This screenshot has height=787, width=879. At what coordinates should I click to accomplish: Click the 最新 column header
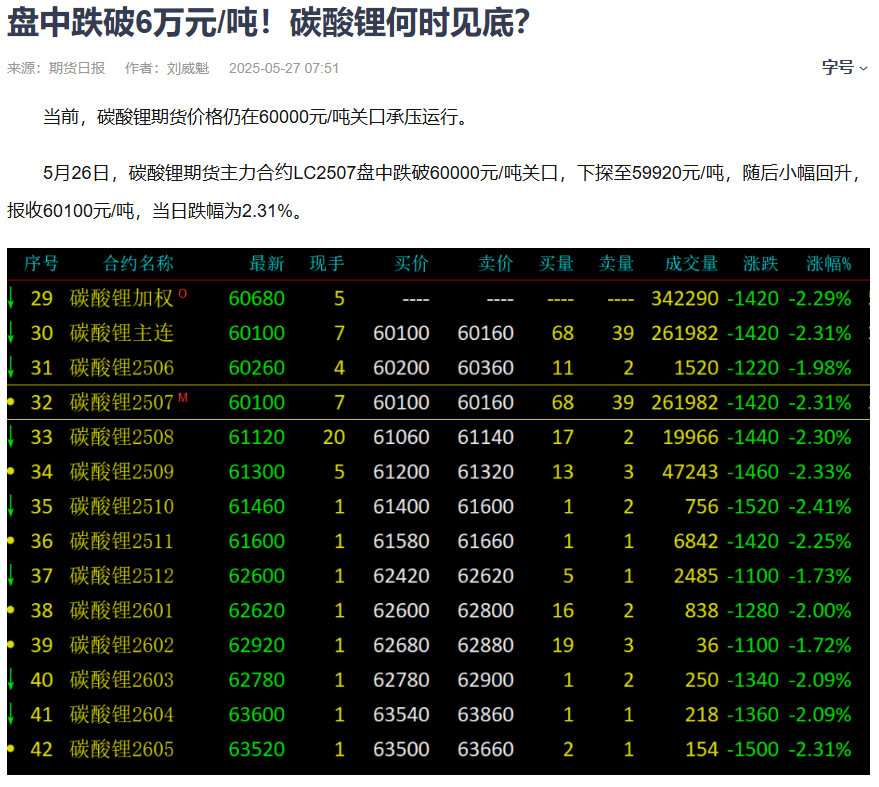(x=267, y=263)
